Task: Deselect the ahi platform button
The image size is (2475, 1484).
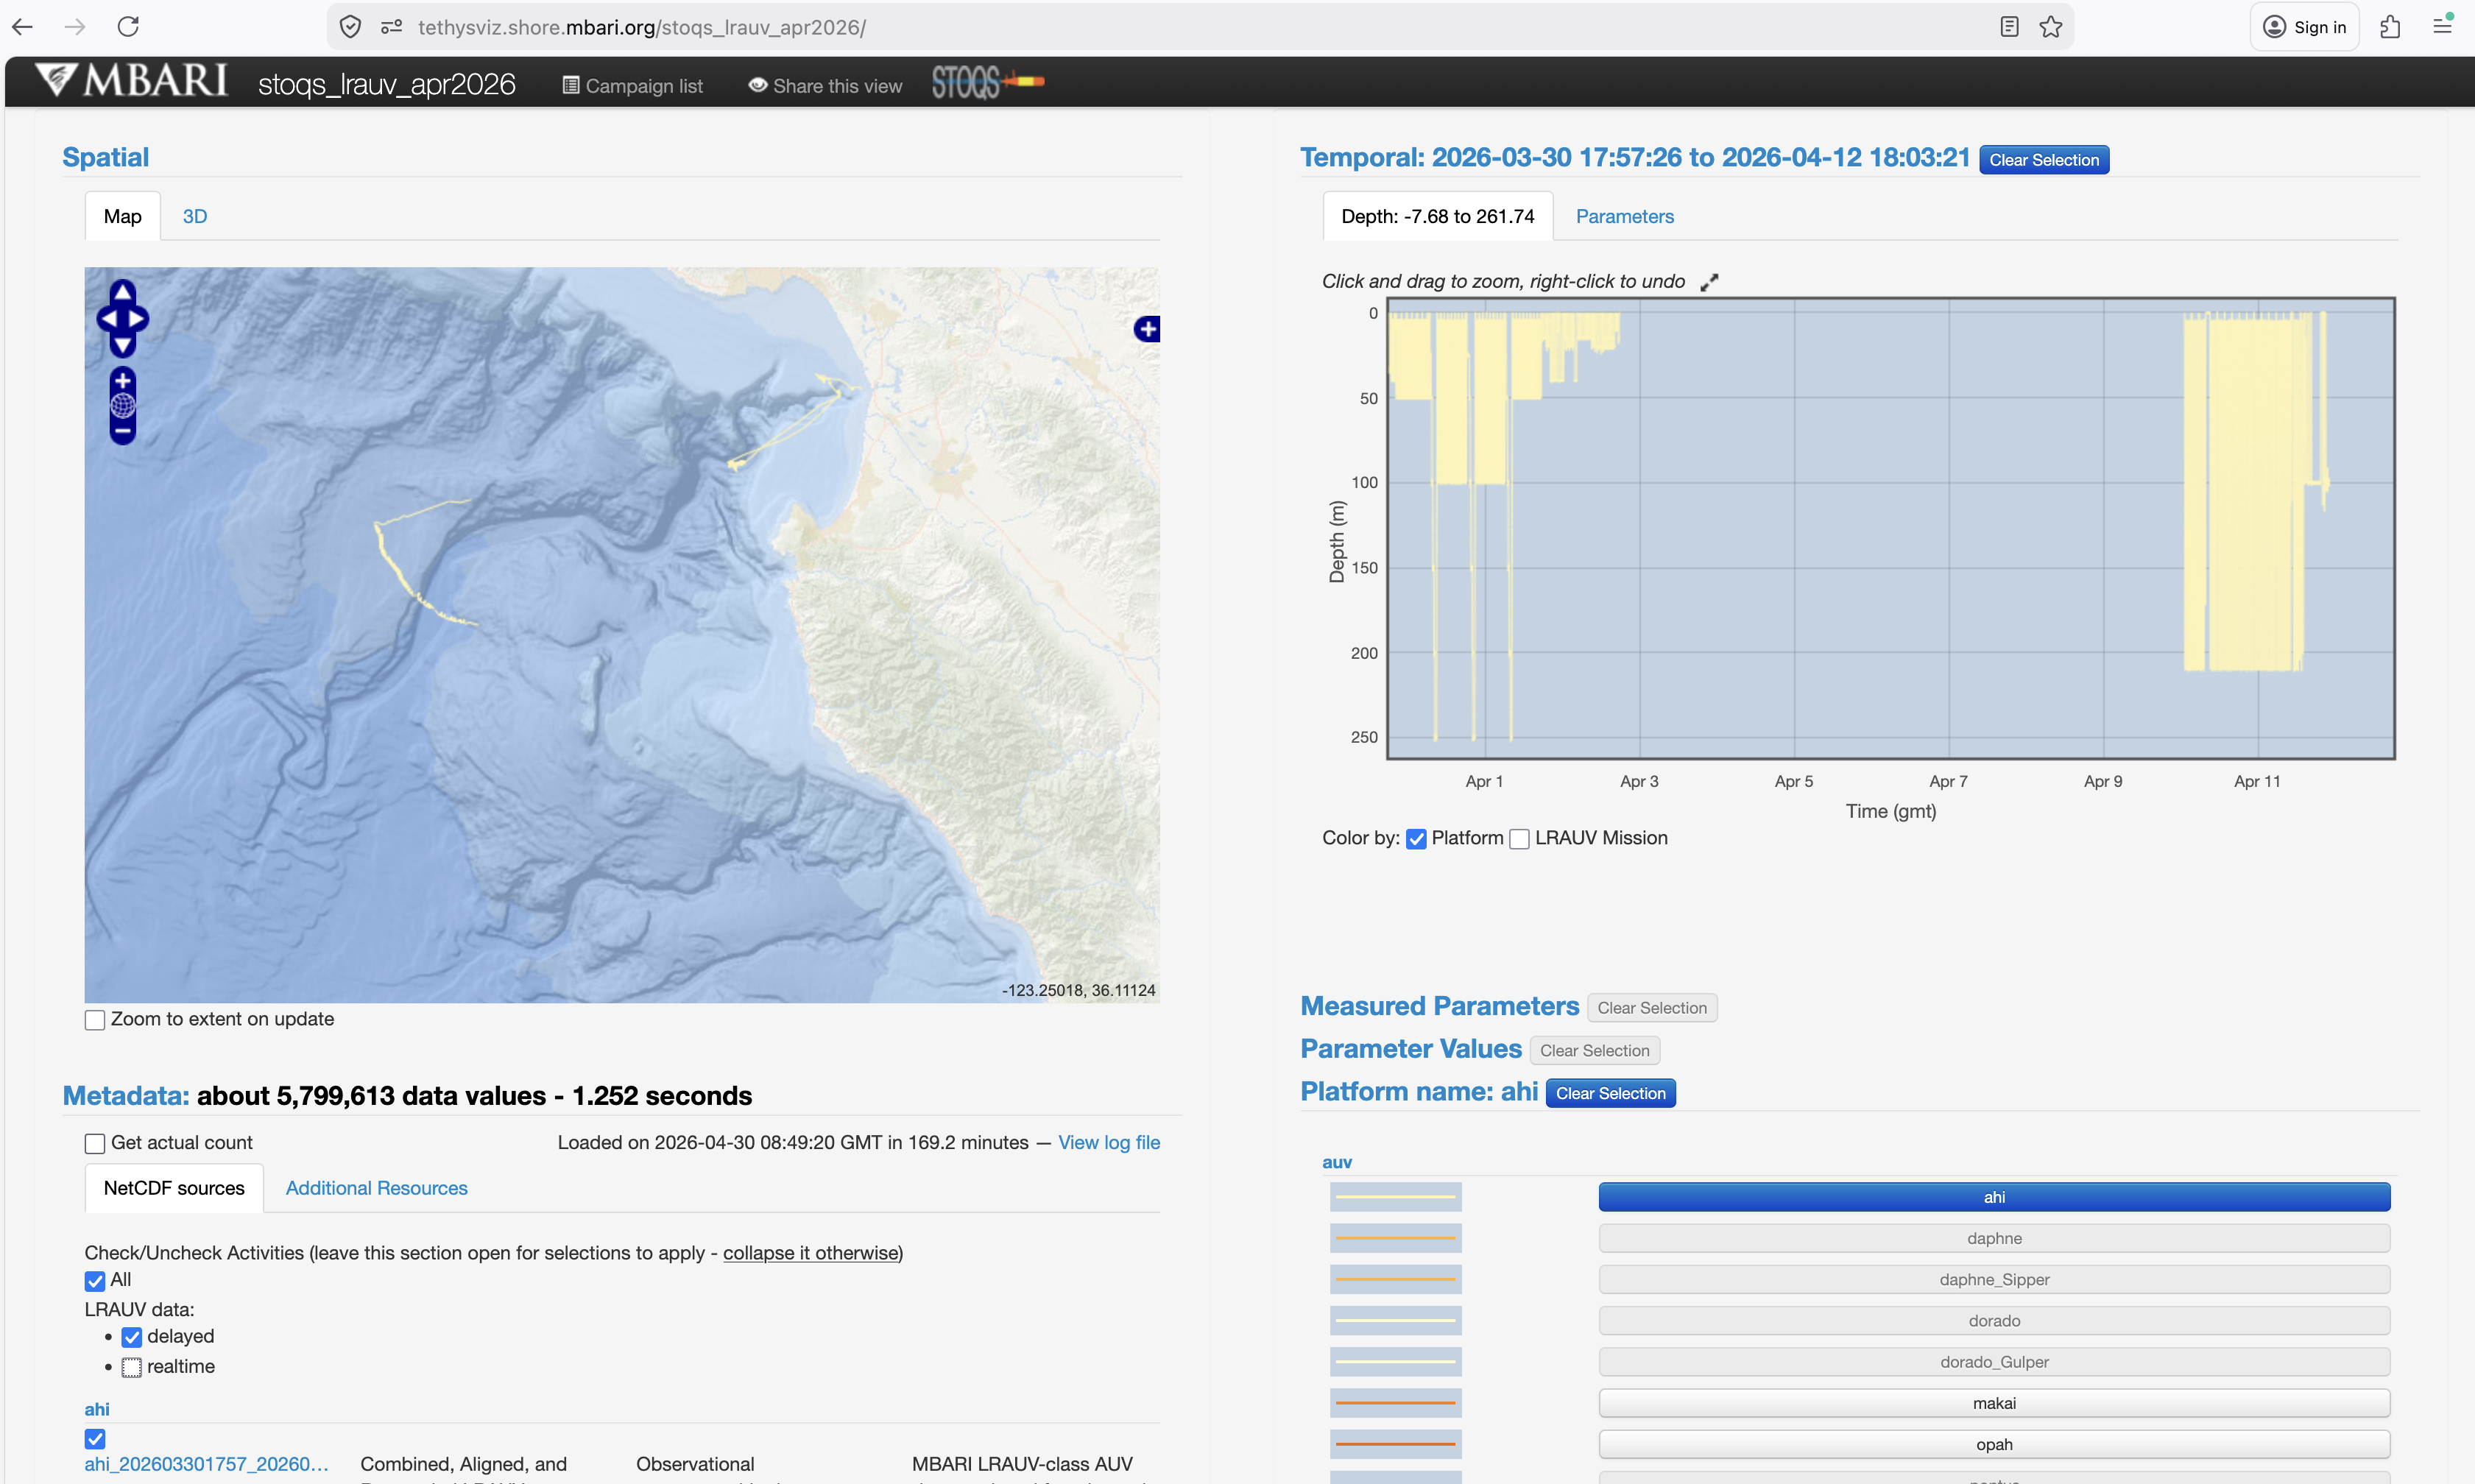Action: tap(1994, 1197)
